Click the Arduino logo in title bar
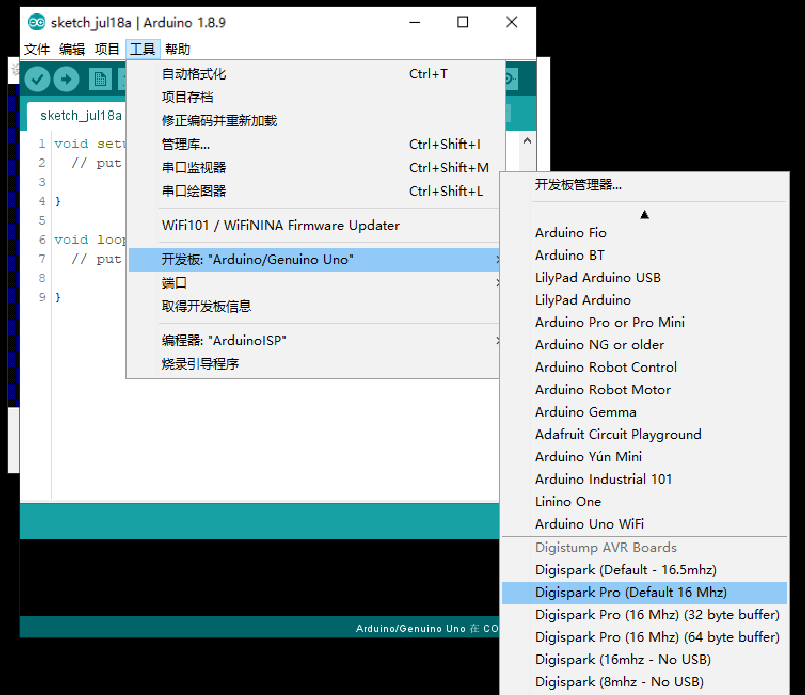This screenshot has width=805, height=695. (x=36, y=22)
